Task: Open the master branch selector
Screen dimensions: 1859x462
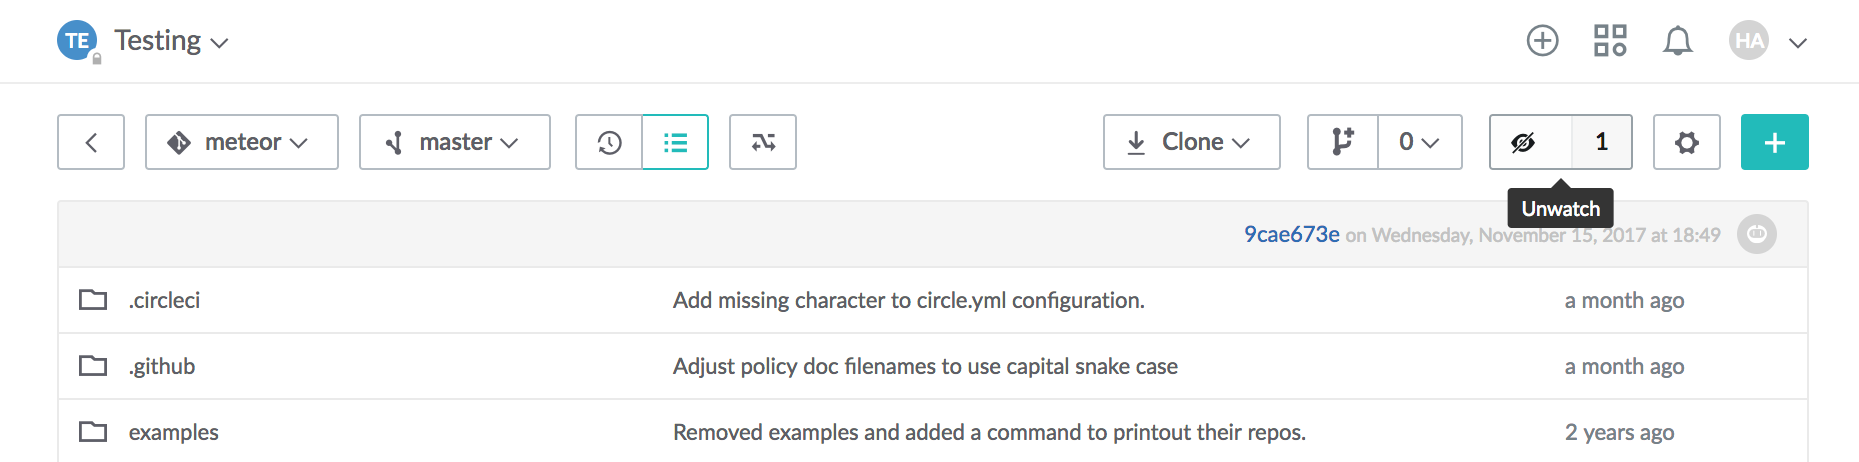Action: pos(454,142)
